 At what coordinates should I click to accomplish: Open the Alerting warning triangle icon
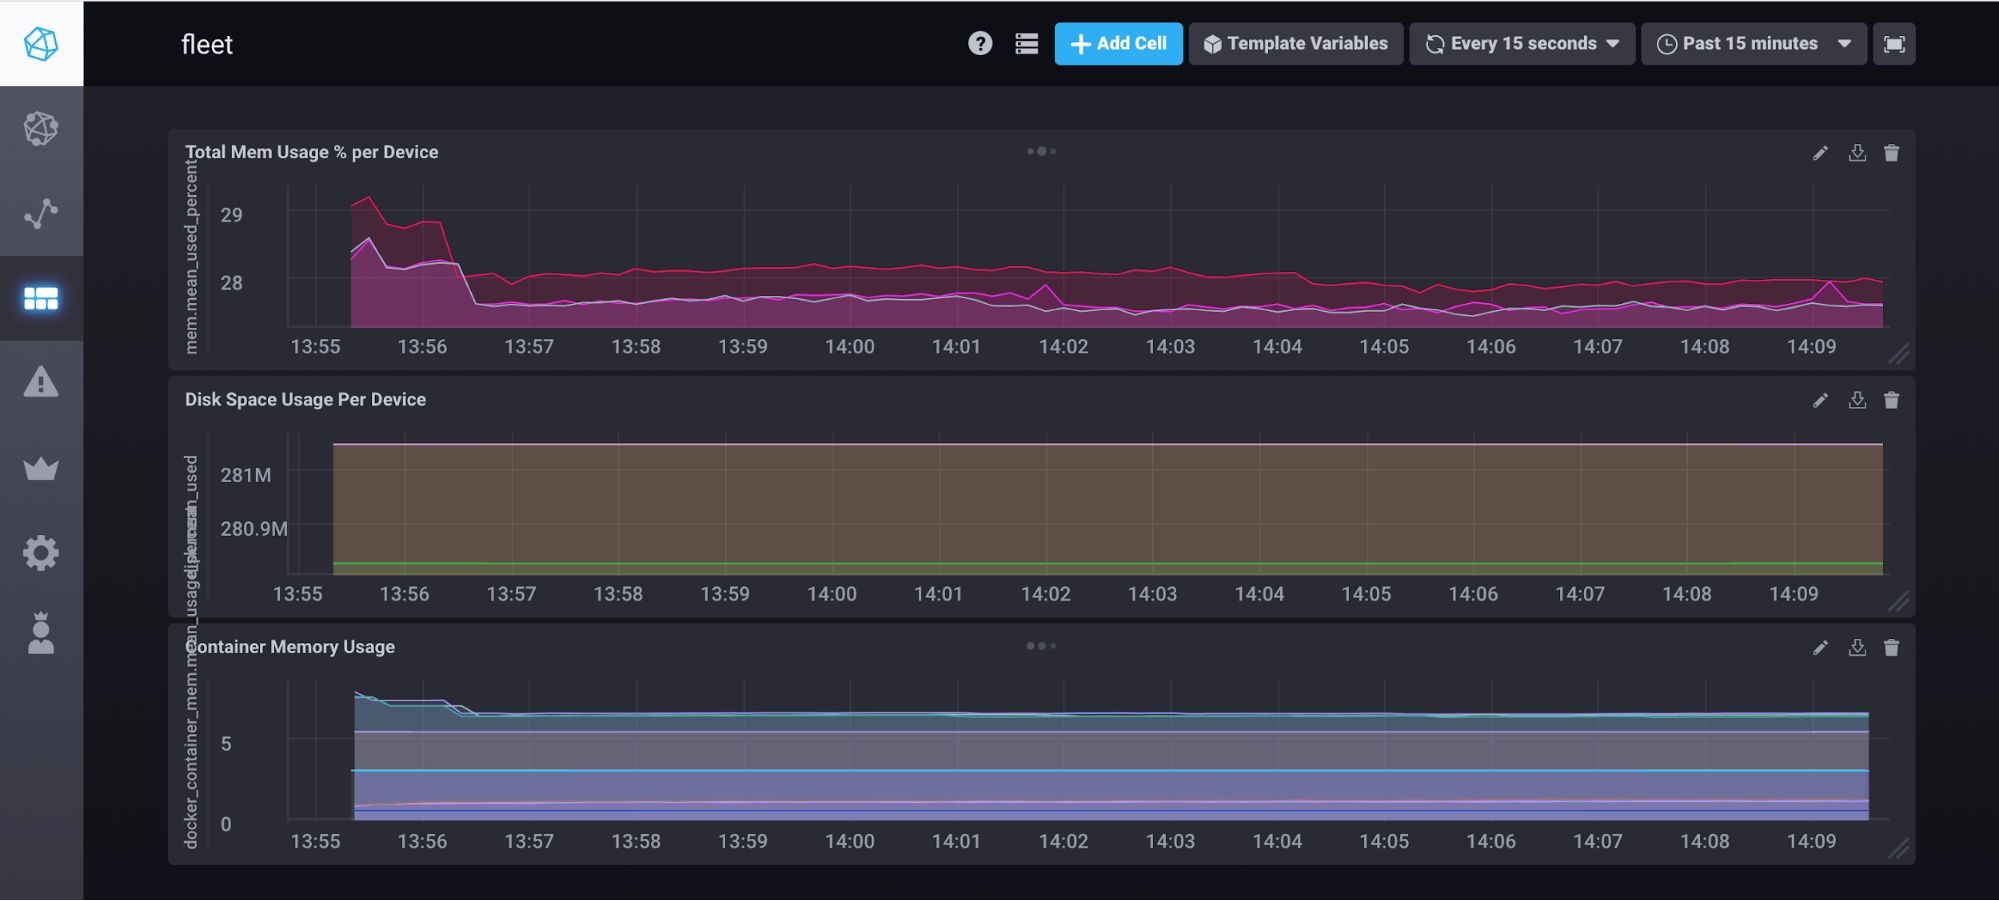41,382
